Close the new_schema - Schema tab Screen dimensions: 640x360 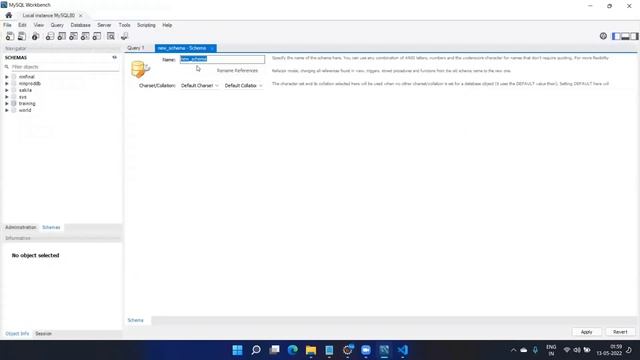click(212, 48)
